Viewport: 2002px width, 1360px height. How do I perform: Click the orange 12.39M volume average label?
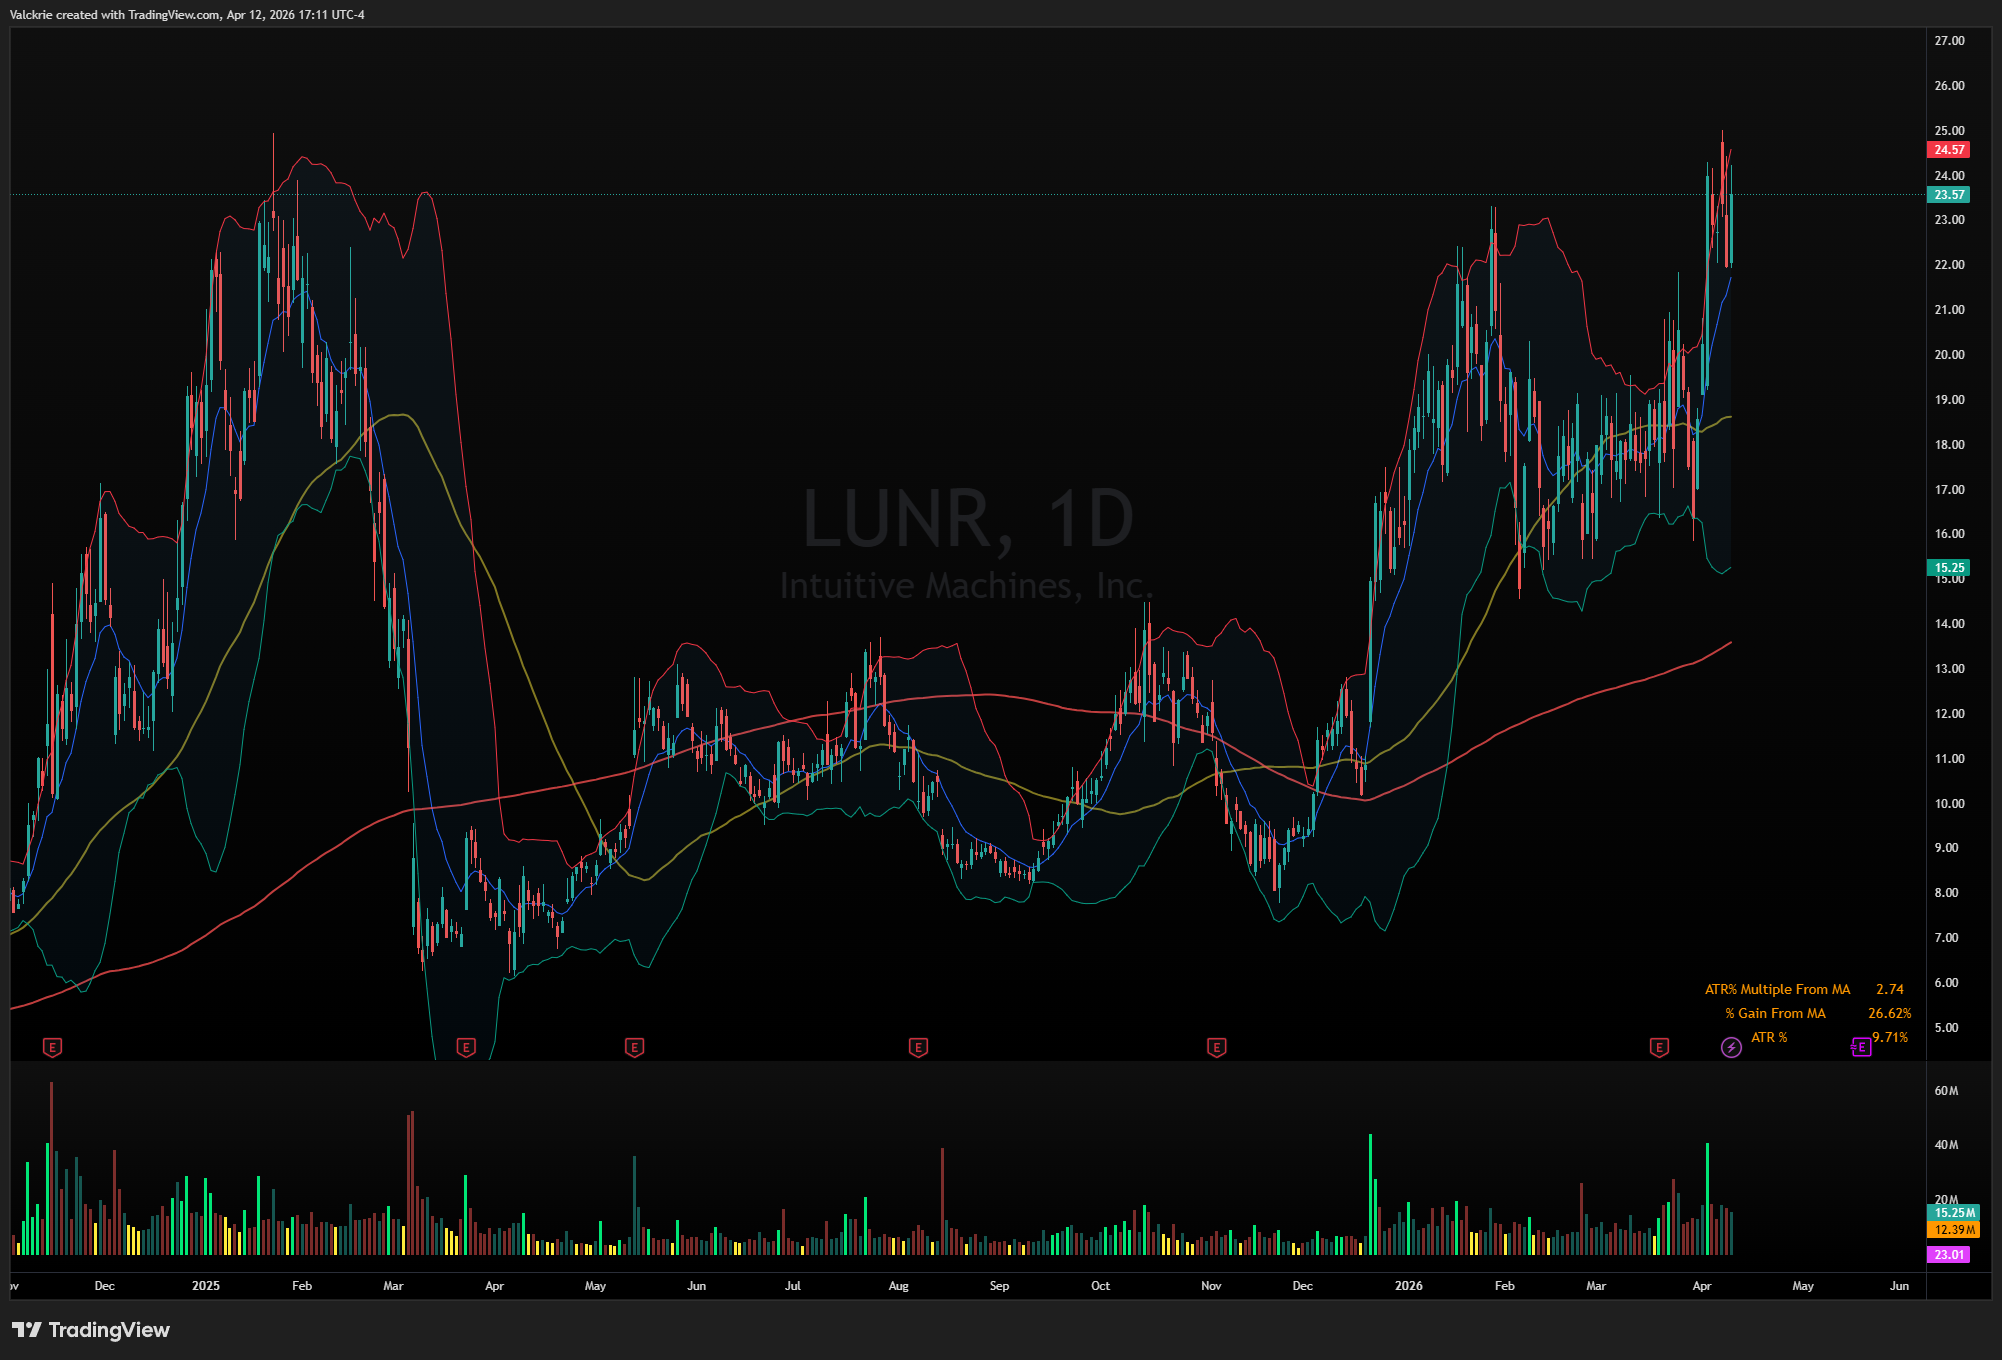[x=1953, y=1229]
